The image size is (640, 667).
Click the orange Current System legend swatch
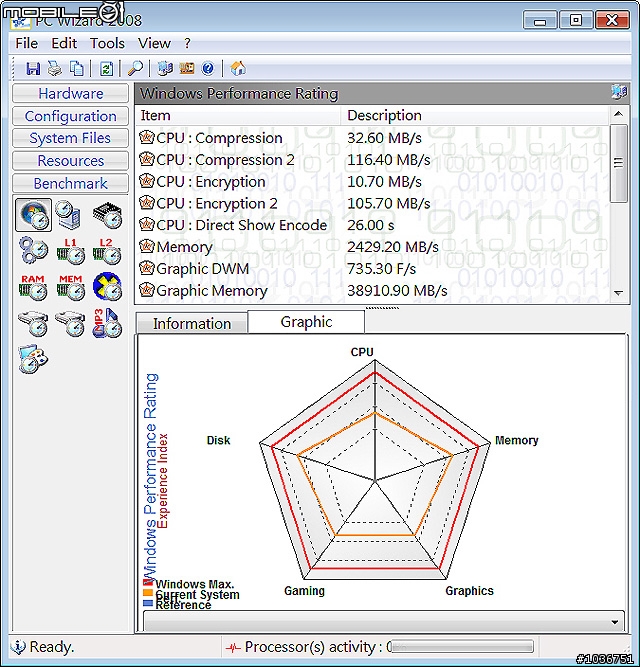[x=148, y=592]
